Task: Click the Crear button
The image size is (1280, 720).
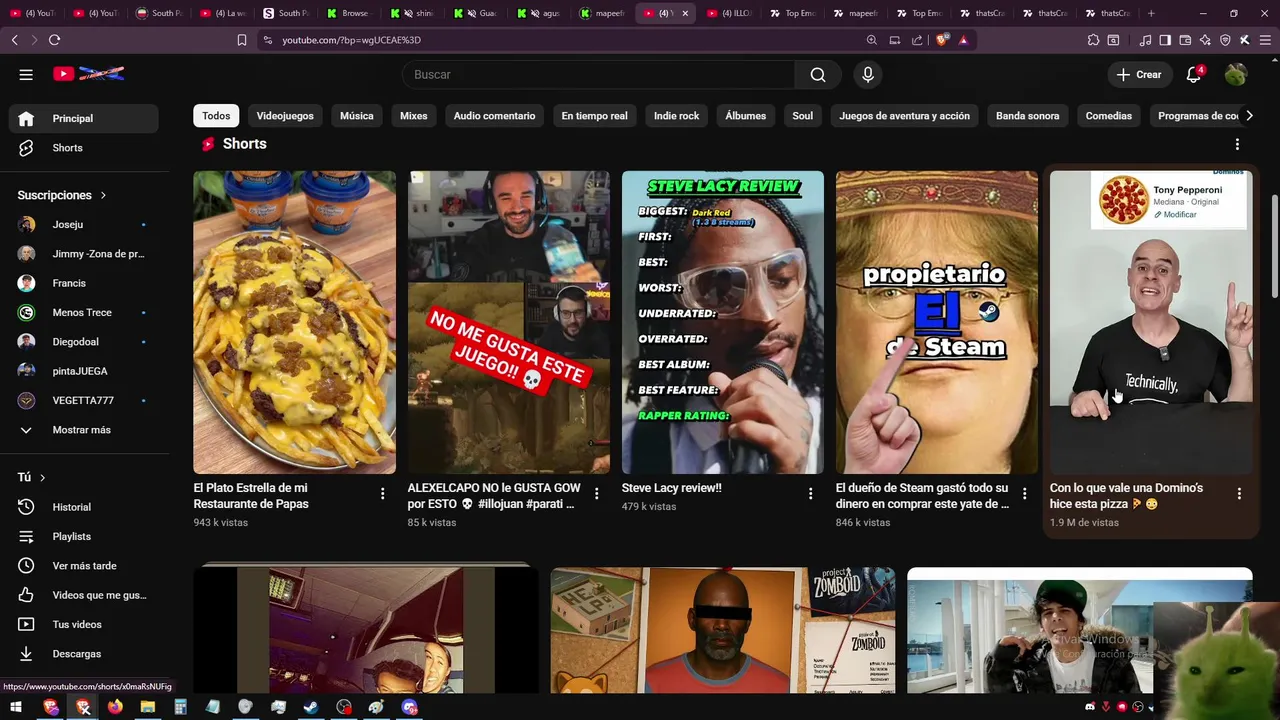Action: coord(1139,75)
